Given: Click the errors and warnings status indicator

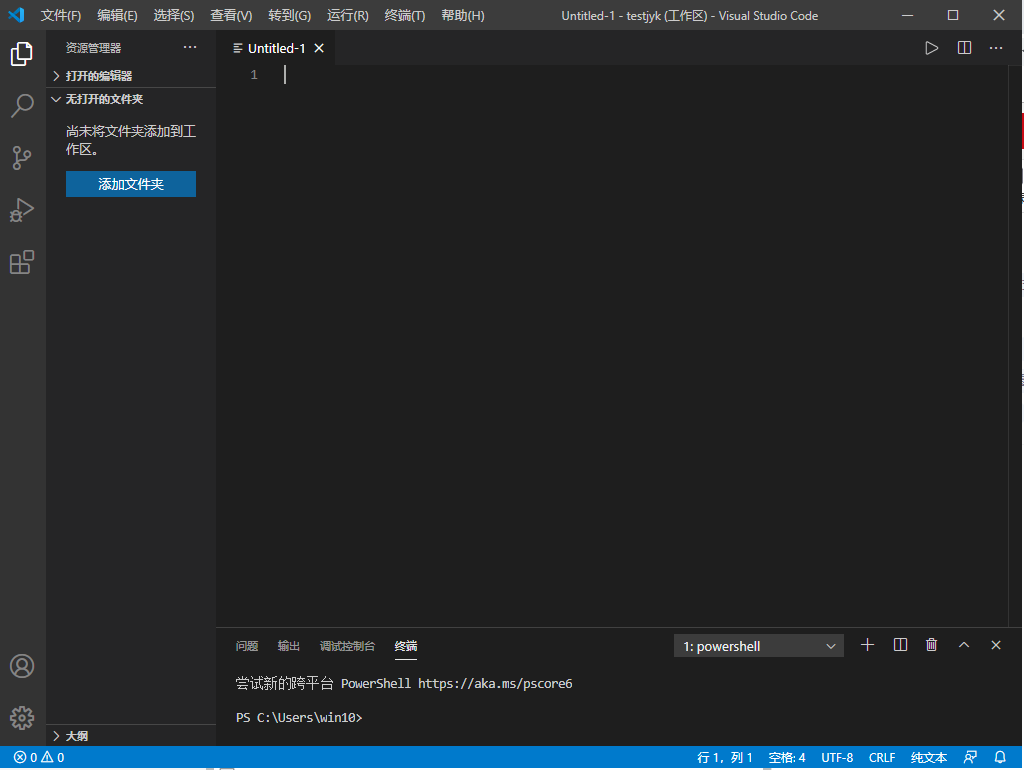Looking at the screenshot, I should click(x=39, y=758).
